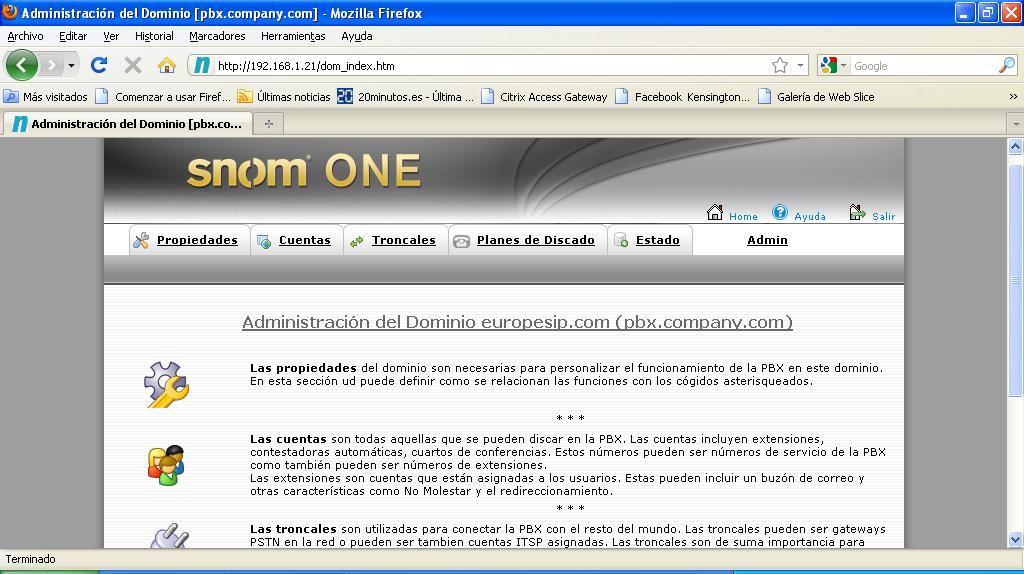
Task: Click the Admin link
Action: [x=767, y=240]
